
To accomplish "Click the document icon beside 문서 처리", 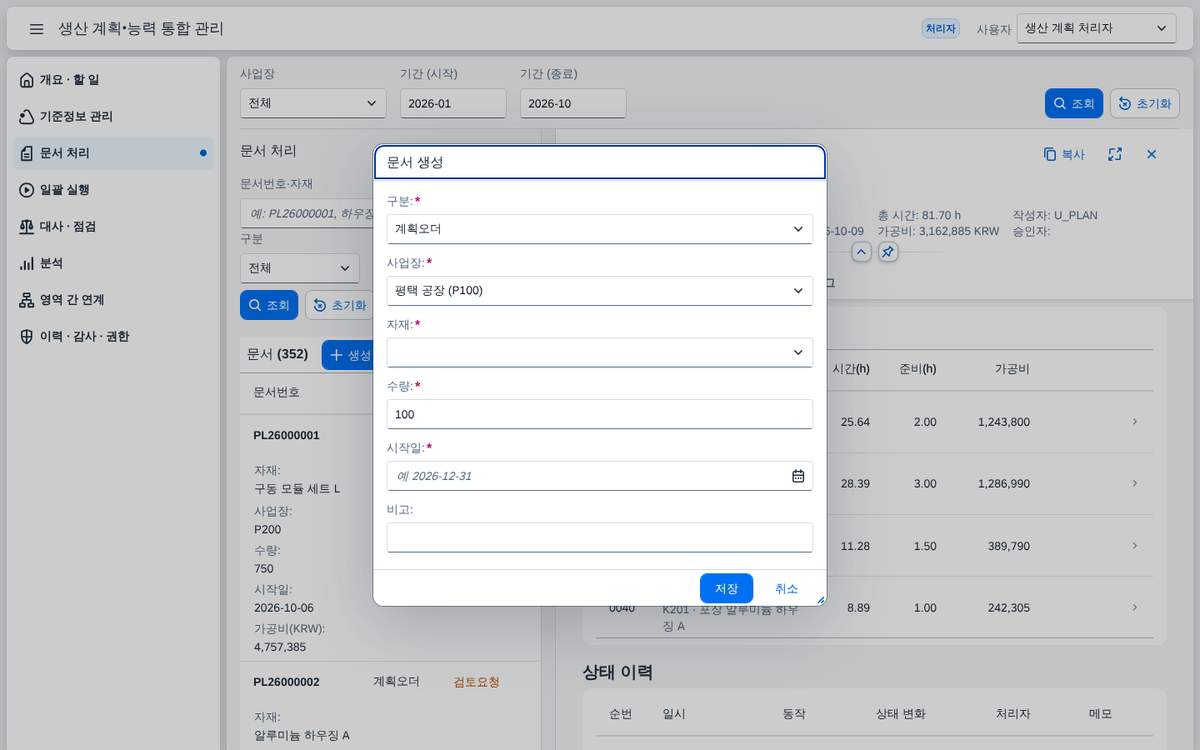I will [27, 153].
